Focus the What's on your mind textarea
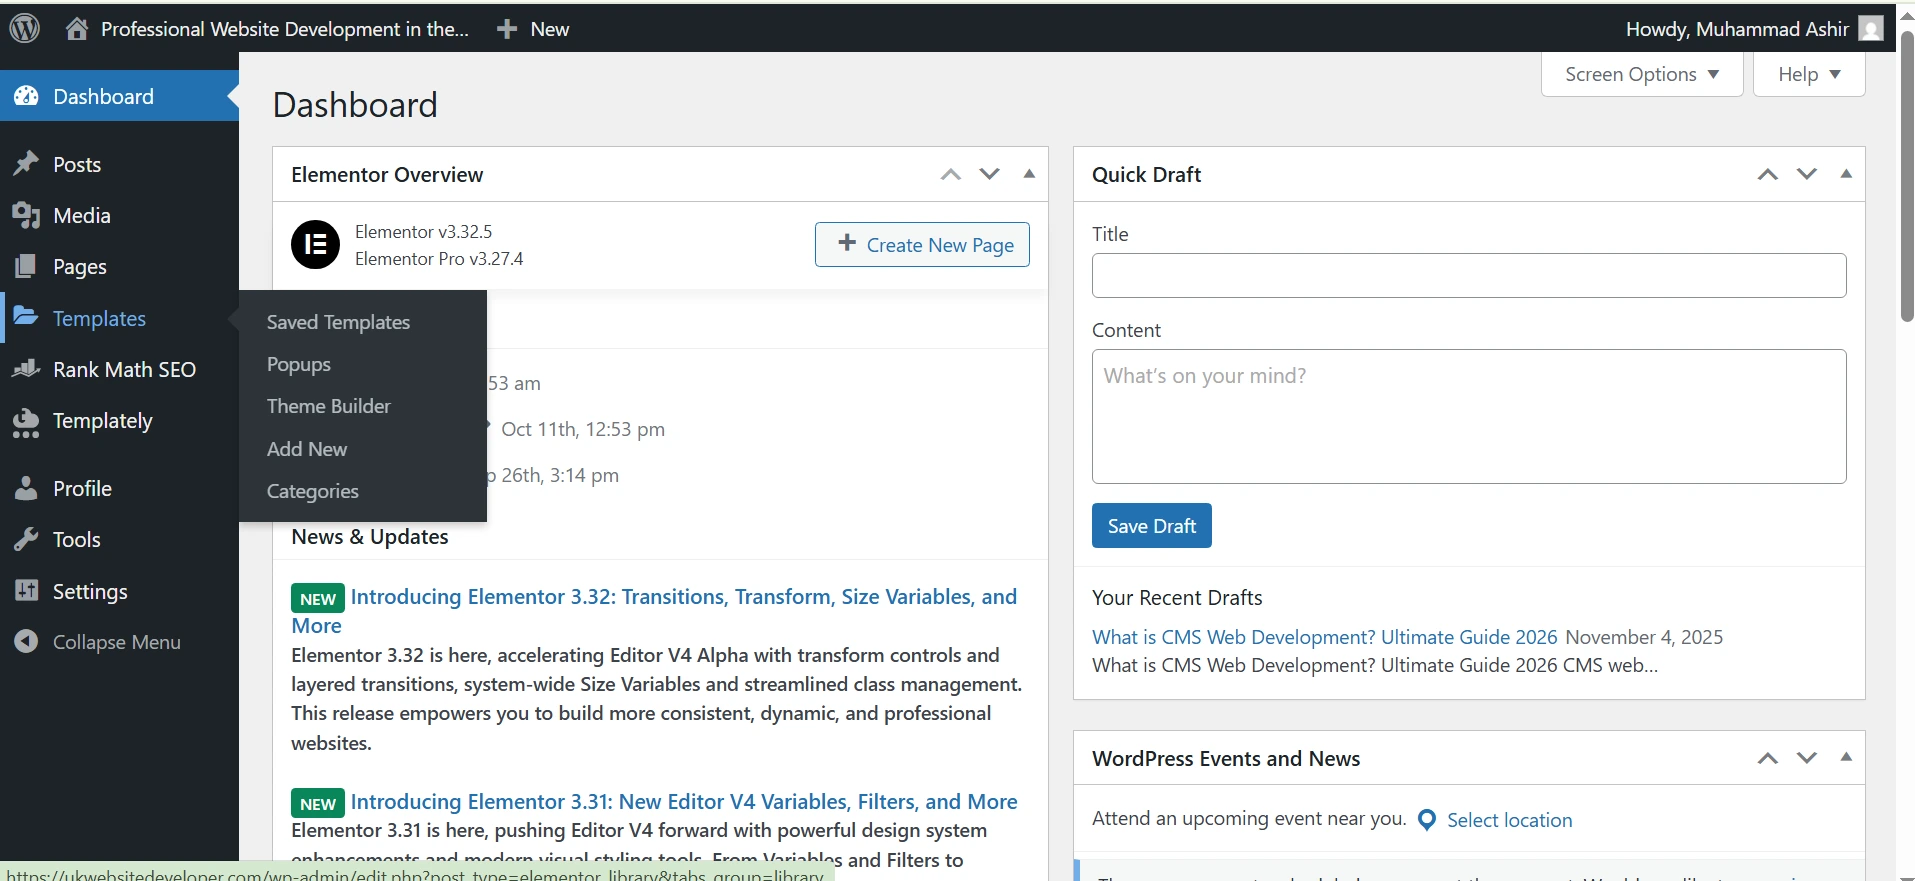This screenshot has width=1915, height=881. [1469, 416]
